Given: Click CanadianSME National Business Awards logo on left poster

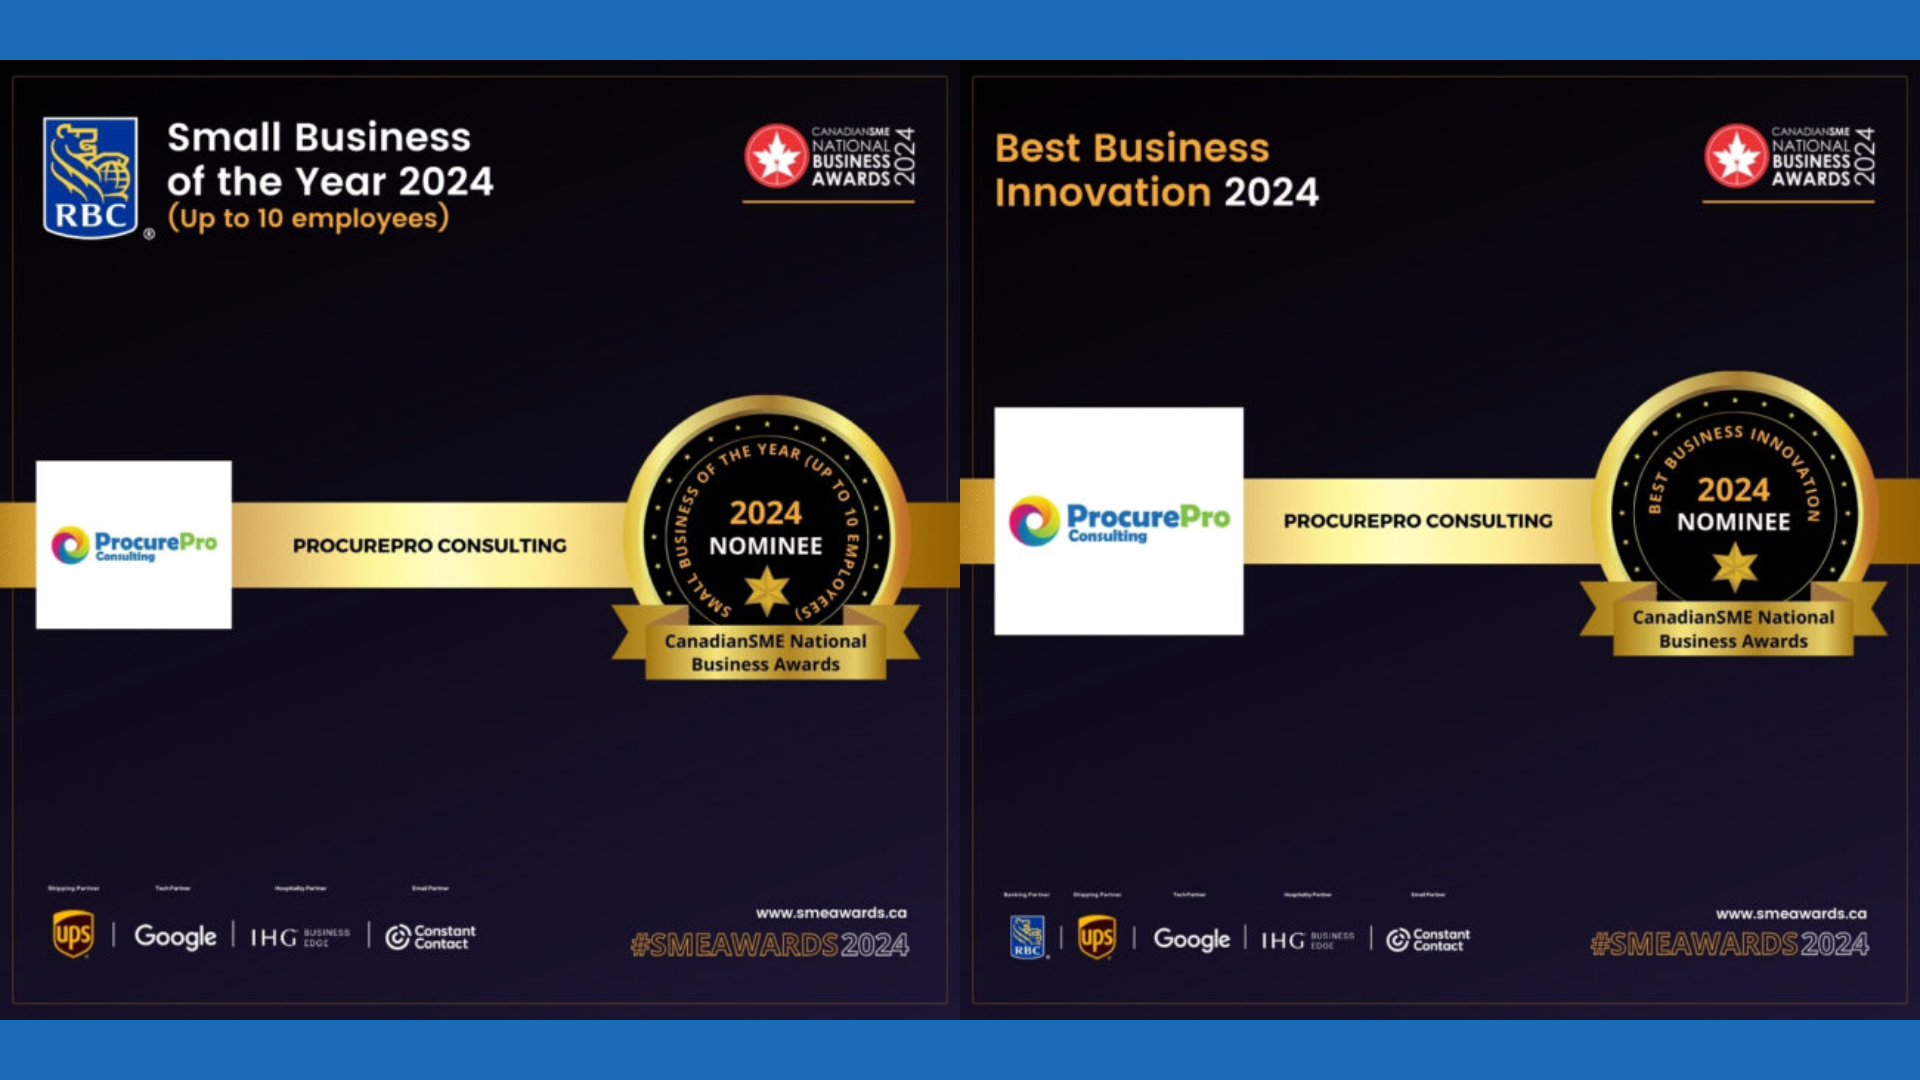Looking at the screenshot, I should [829, 158].
